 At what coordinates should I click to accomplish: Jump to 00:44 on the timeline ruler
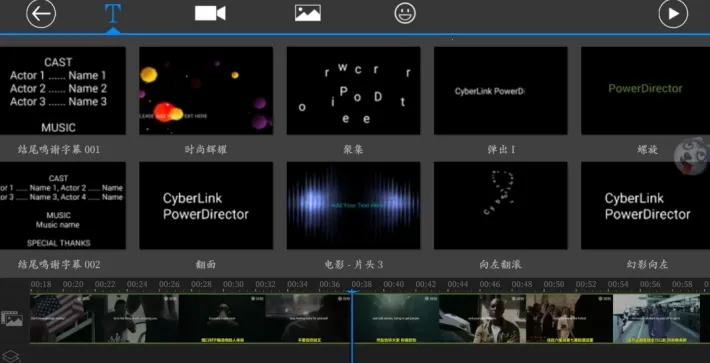coord(458,284)
